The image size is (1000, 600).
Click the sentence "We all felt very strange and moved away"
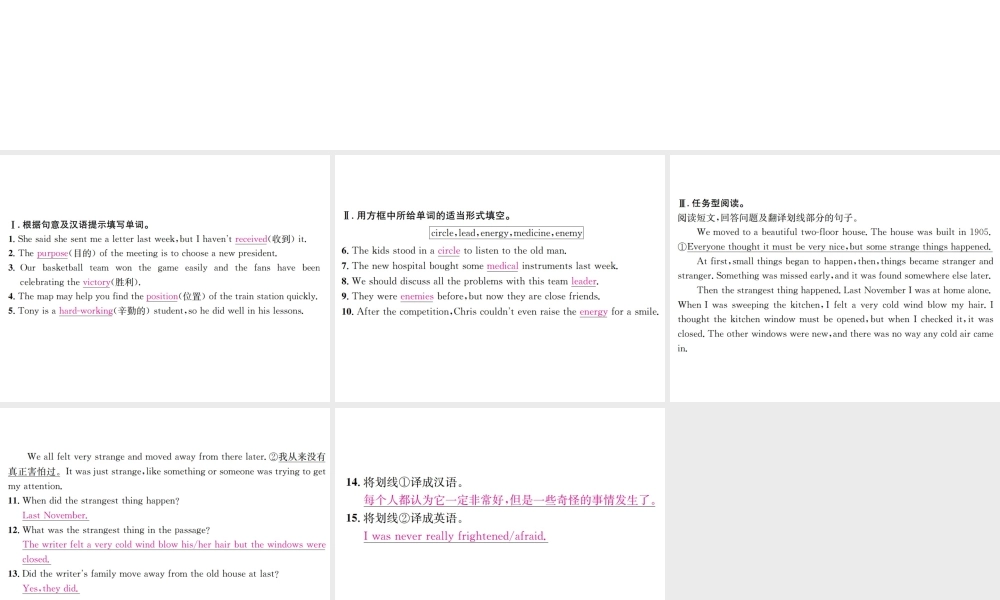point(146,457)
